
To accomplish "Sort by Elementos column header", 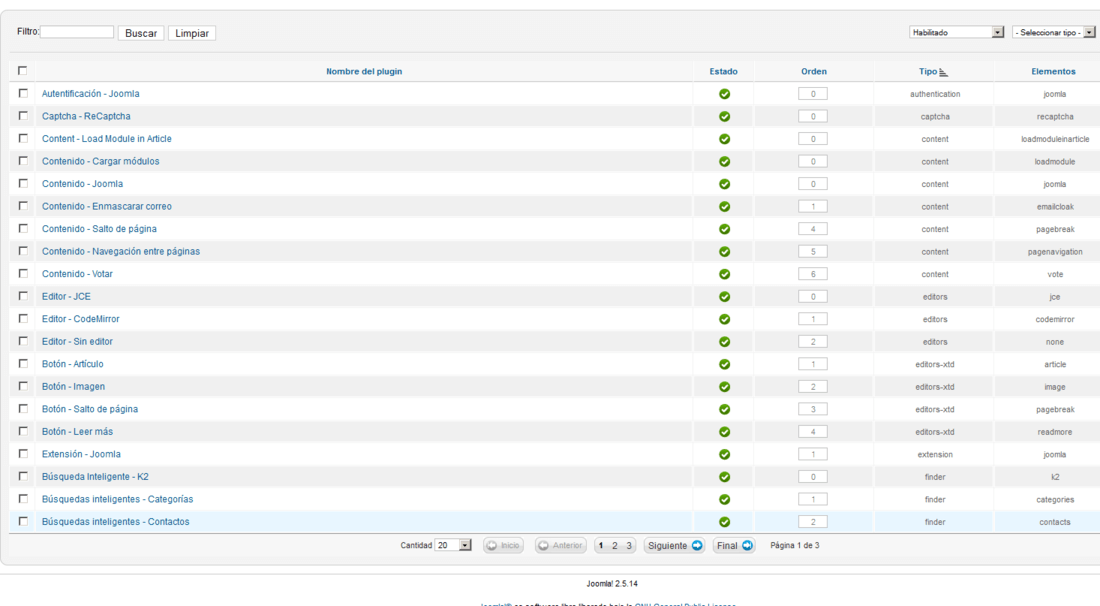I will point(1053,72).
